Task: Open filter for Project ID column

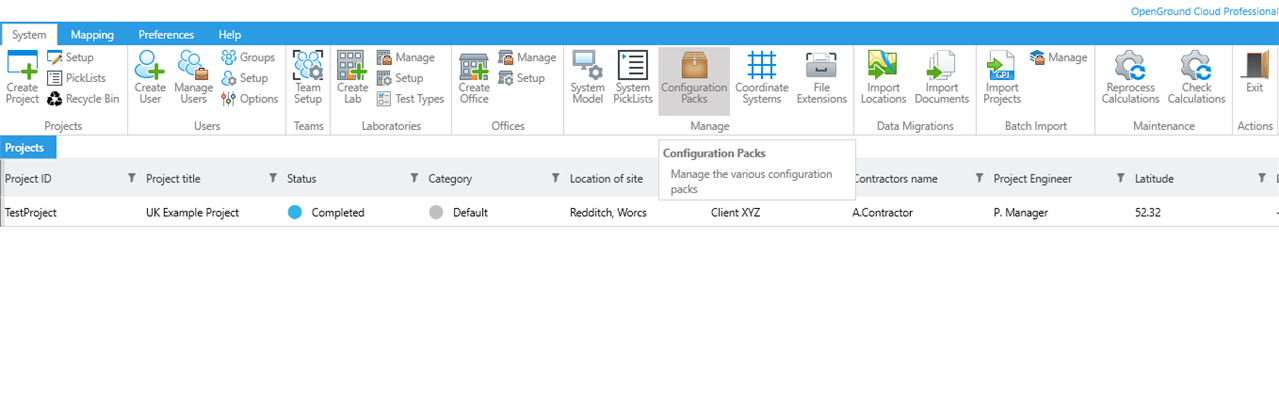Action: (132, 178)
